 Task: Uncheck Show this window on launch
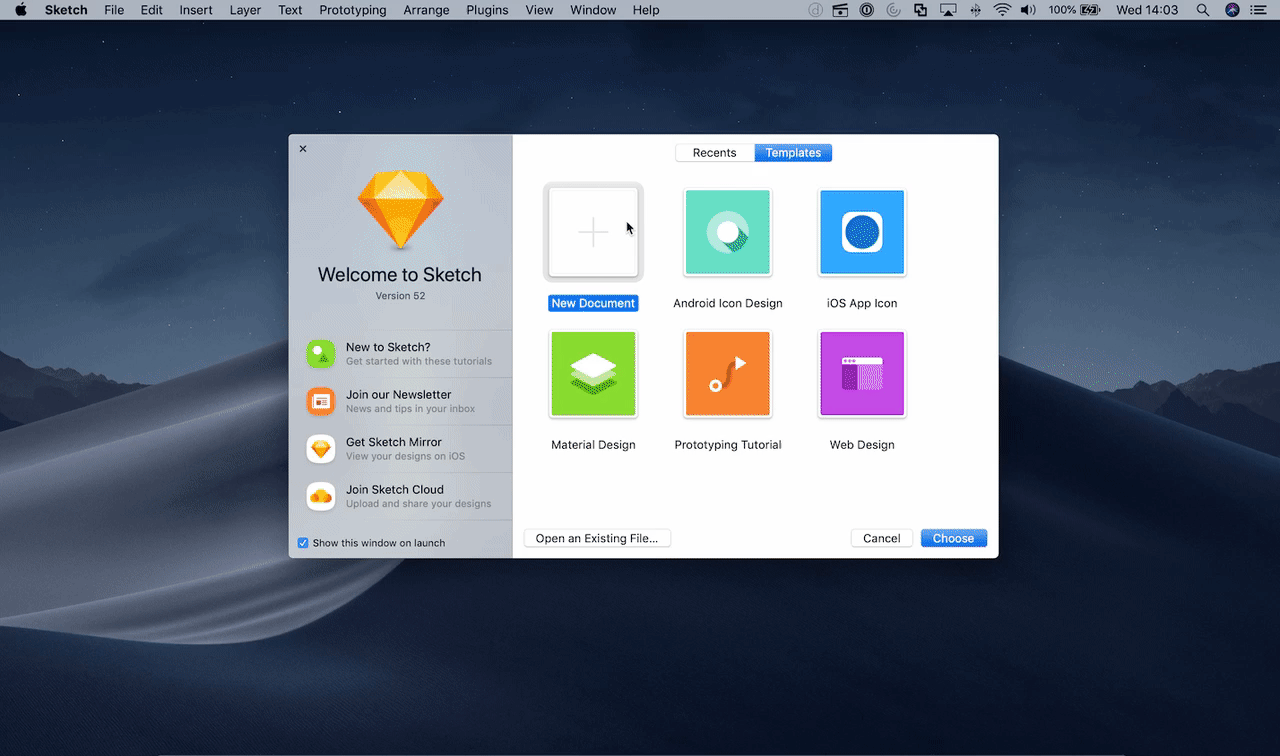303,543
